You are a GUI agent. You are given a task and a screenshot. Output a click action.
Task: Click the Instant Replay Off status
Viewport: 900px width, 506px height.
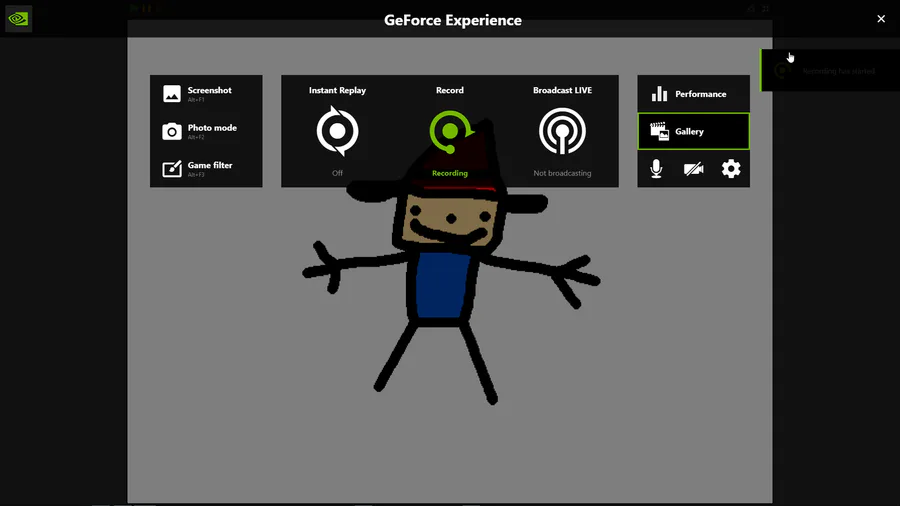[337, 173]
